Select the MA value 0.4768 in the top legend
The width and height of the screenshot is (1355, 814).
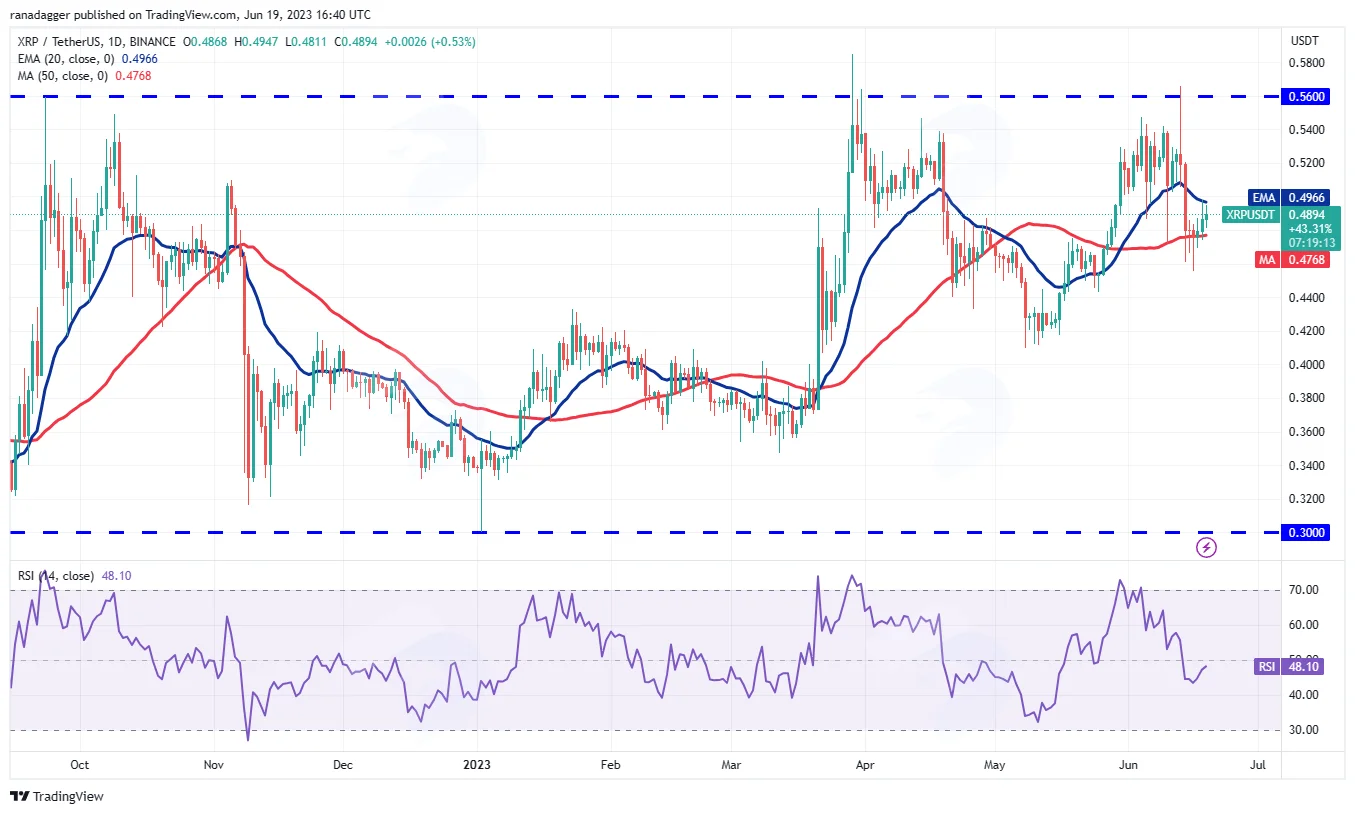[132, 76]
